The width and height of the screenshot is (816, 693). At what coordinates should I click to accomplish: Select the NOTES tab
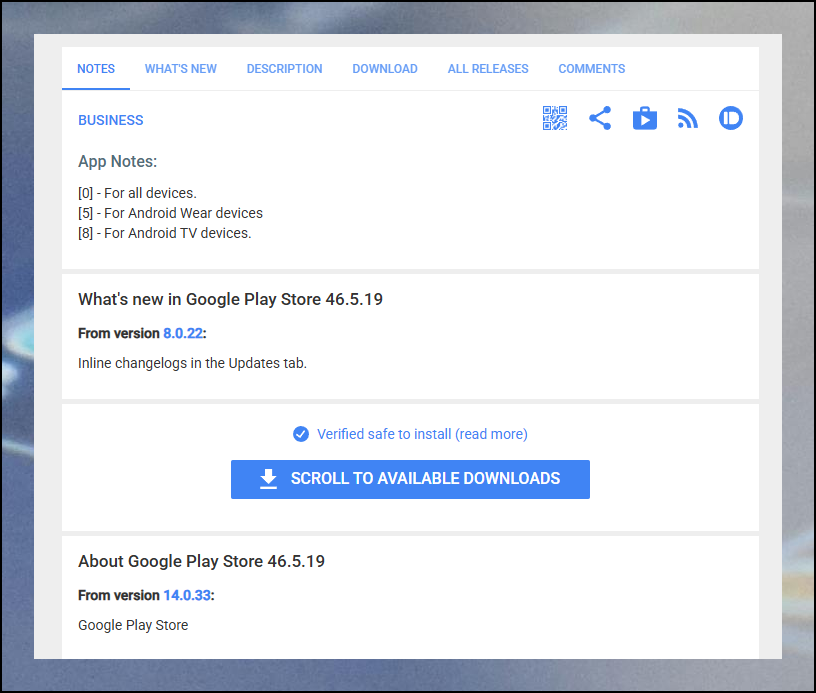(x=96, y=69)
